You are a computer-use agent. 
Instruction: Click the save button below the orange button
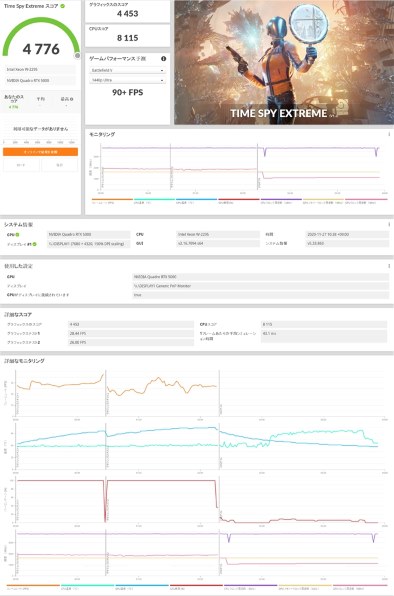[60, 165]
